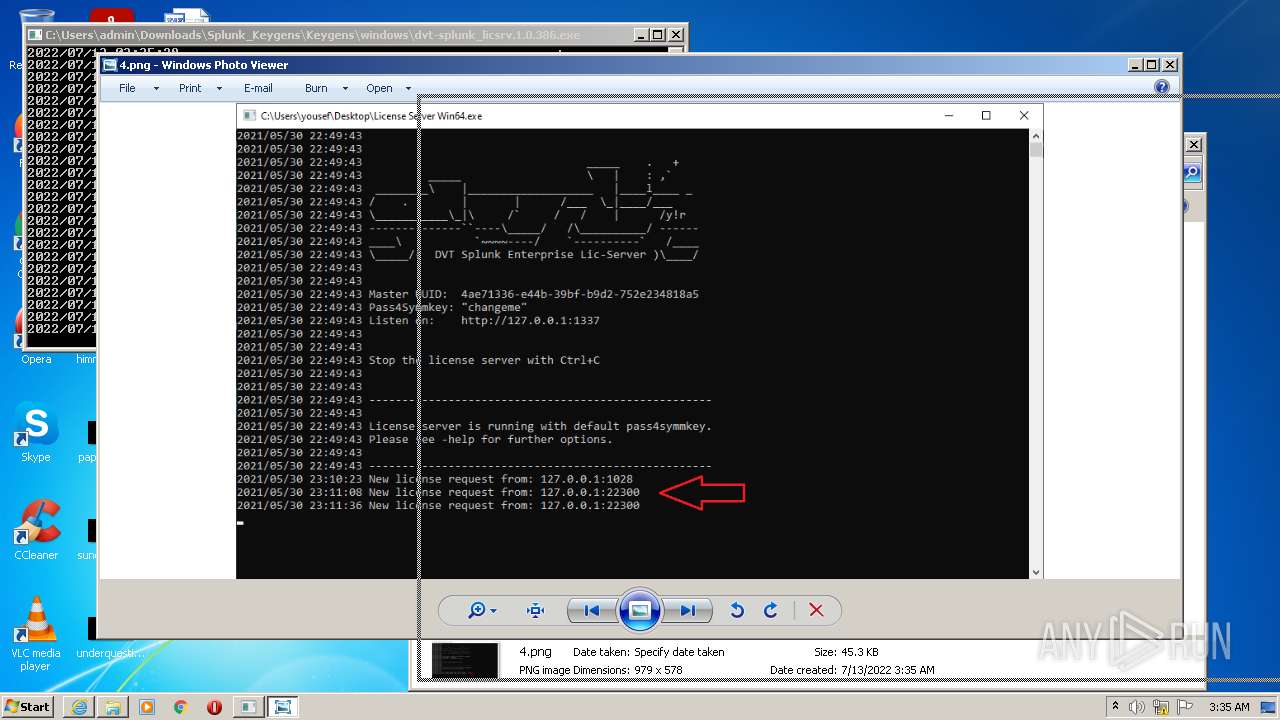The width and height of the screenshot is (1280, 720).
Task: Click 'Date created: 7/13/2022 3:35 AM' text
Action: point(852,670)
